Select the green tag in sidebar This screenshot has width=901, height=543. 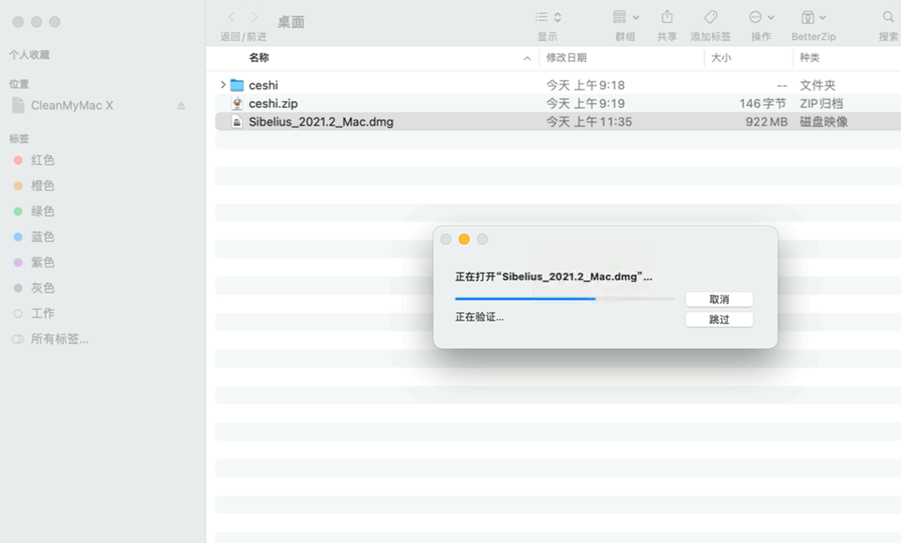coord(43,211)
